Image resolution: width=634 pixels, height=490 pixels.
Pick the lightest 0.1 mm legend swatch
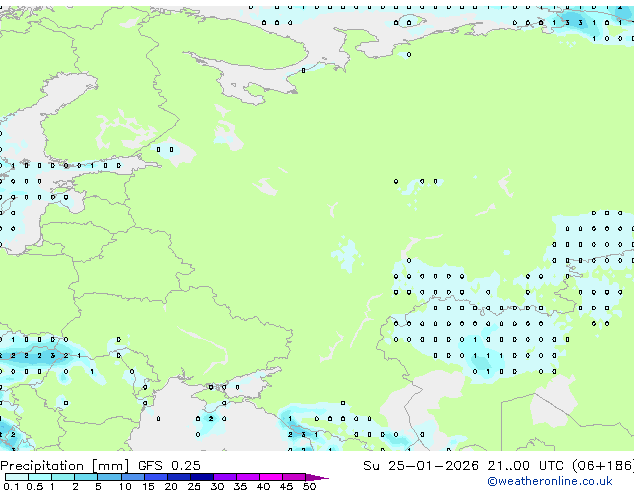pos(17,477)
